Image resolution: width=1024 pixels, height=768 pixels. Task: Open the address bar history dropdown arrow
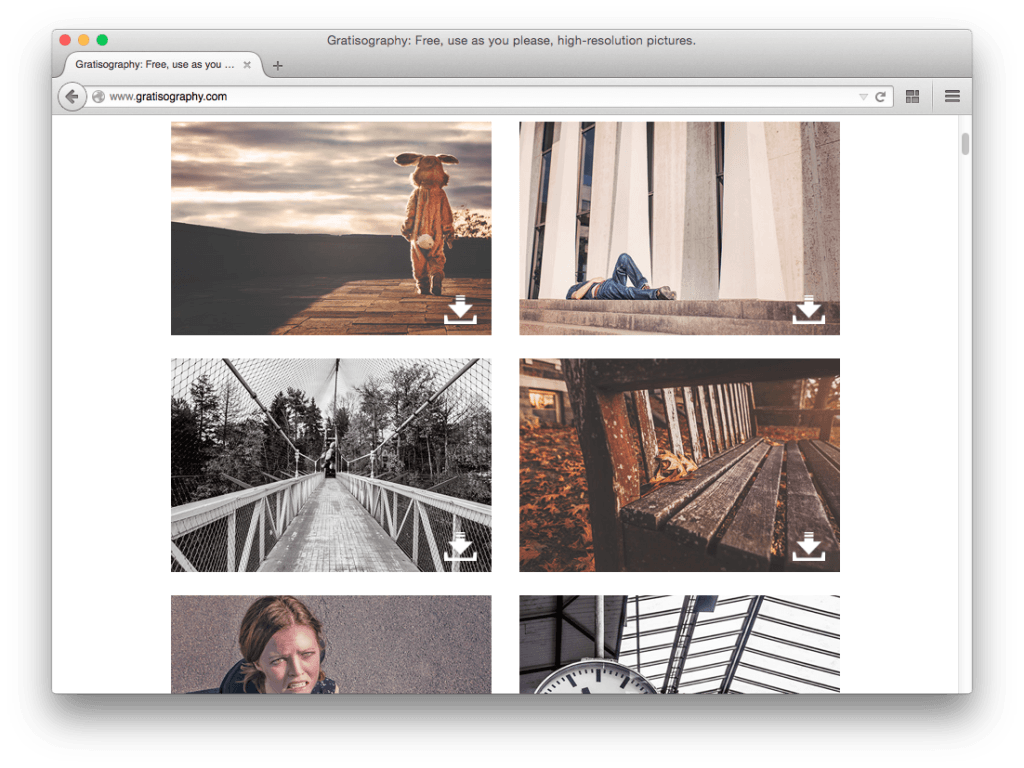click(x=863, y=97)
